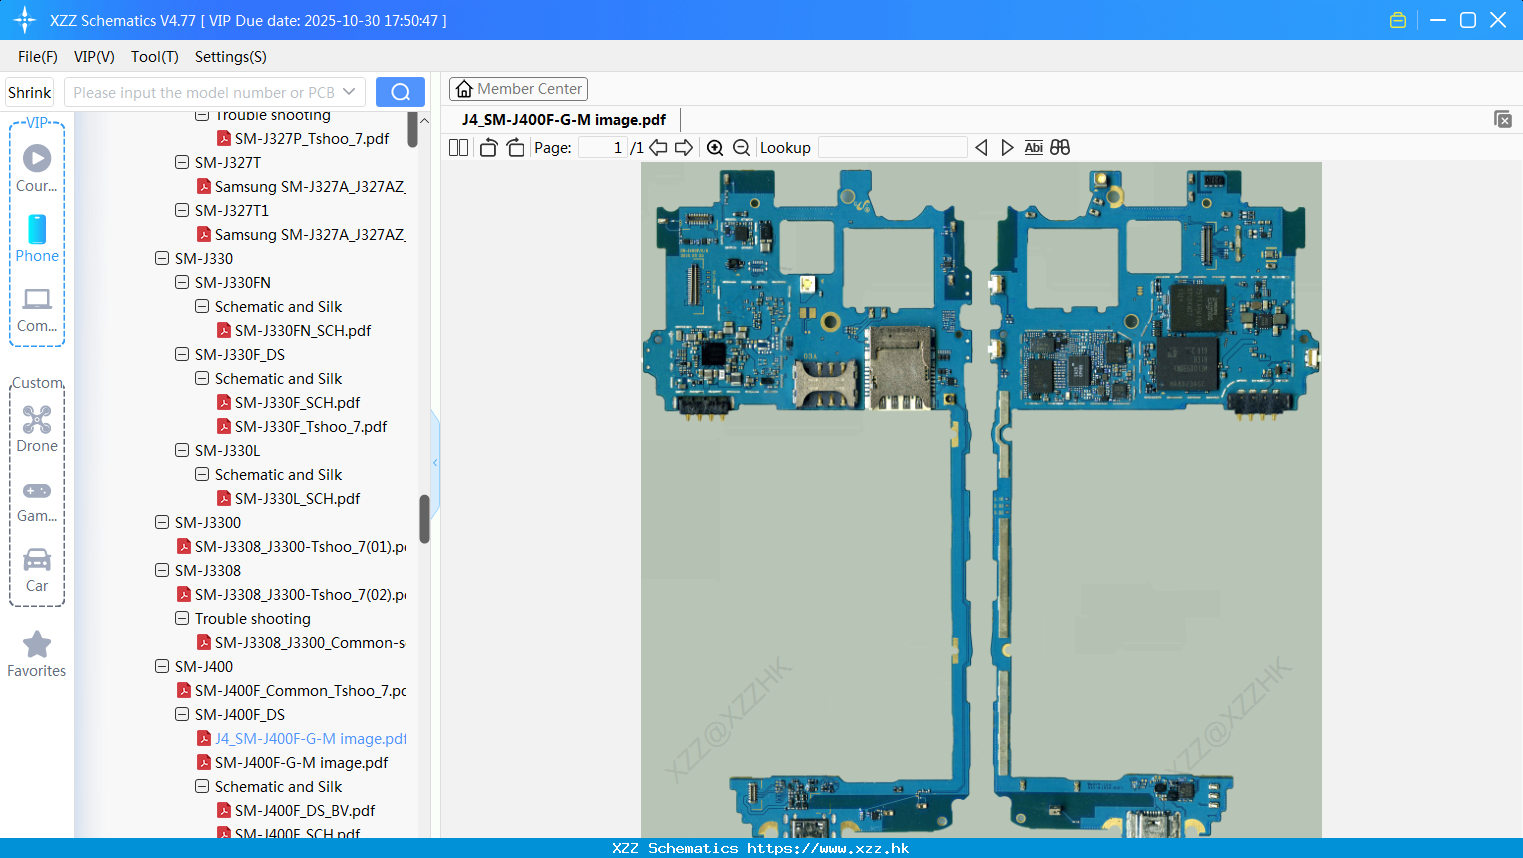The height and width of the screenshot is (858, 1523).
Task: Click the XZZ app logo icon
Action: pyautogui.click(x=24, y=20)
